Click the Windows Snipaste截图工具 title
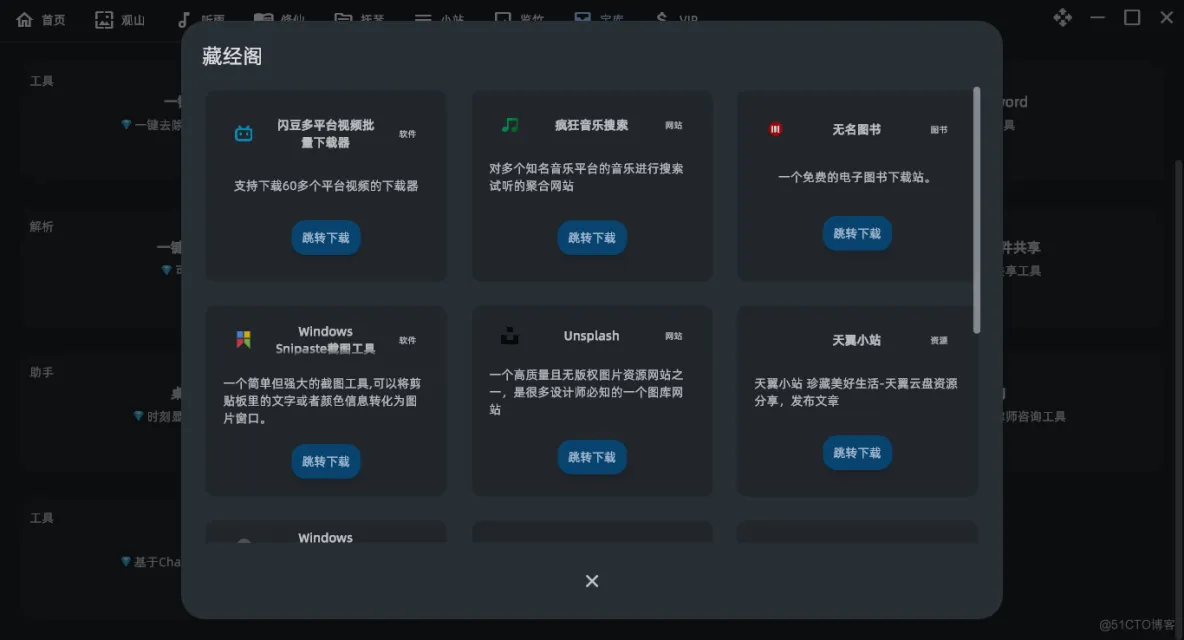The height and width of the screenshot is (640, 1184). (x=325, y=340)
